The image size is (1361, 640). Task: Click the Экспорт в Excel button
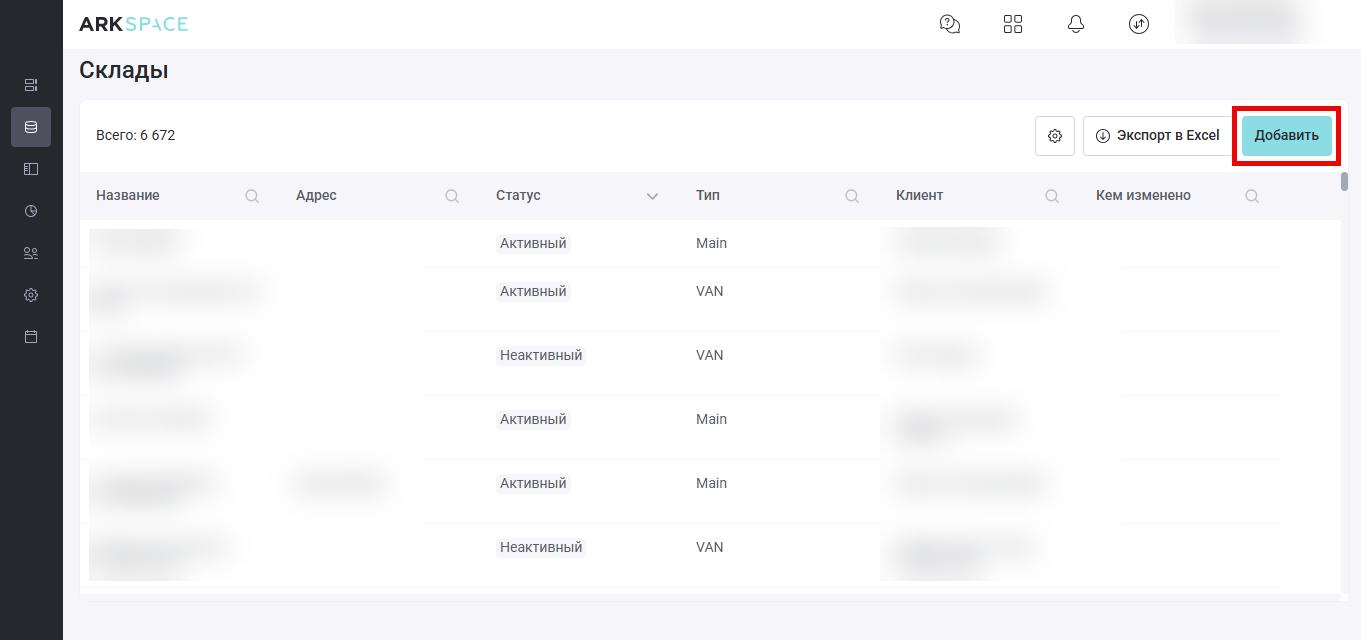pyautogui.click(x=1158, y=136)
